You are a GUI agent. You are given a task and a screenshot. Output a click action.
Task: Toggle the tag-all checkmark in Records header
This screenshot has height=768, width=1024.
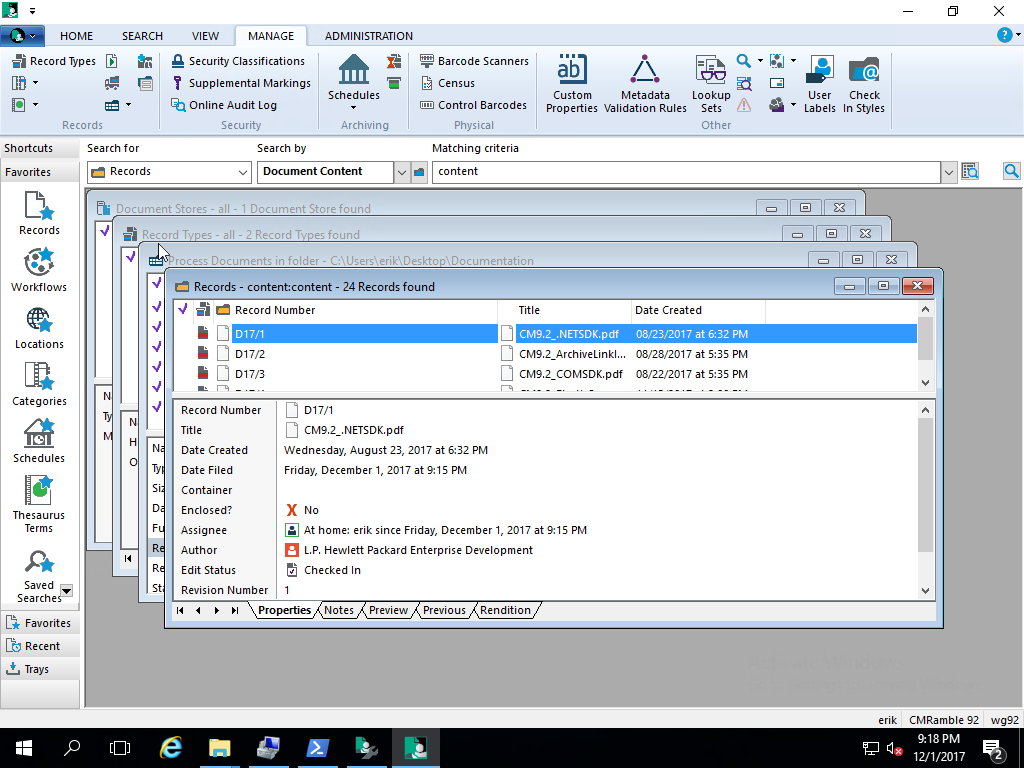pos(183,309)
